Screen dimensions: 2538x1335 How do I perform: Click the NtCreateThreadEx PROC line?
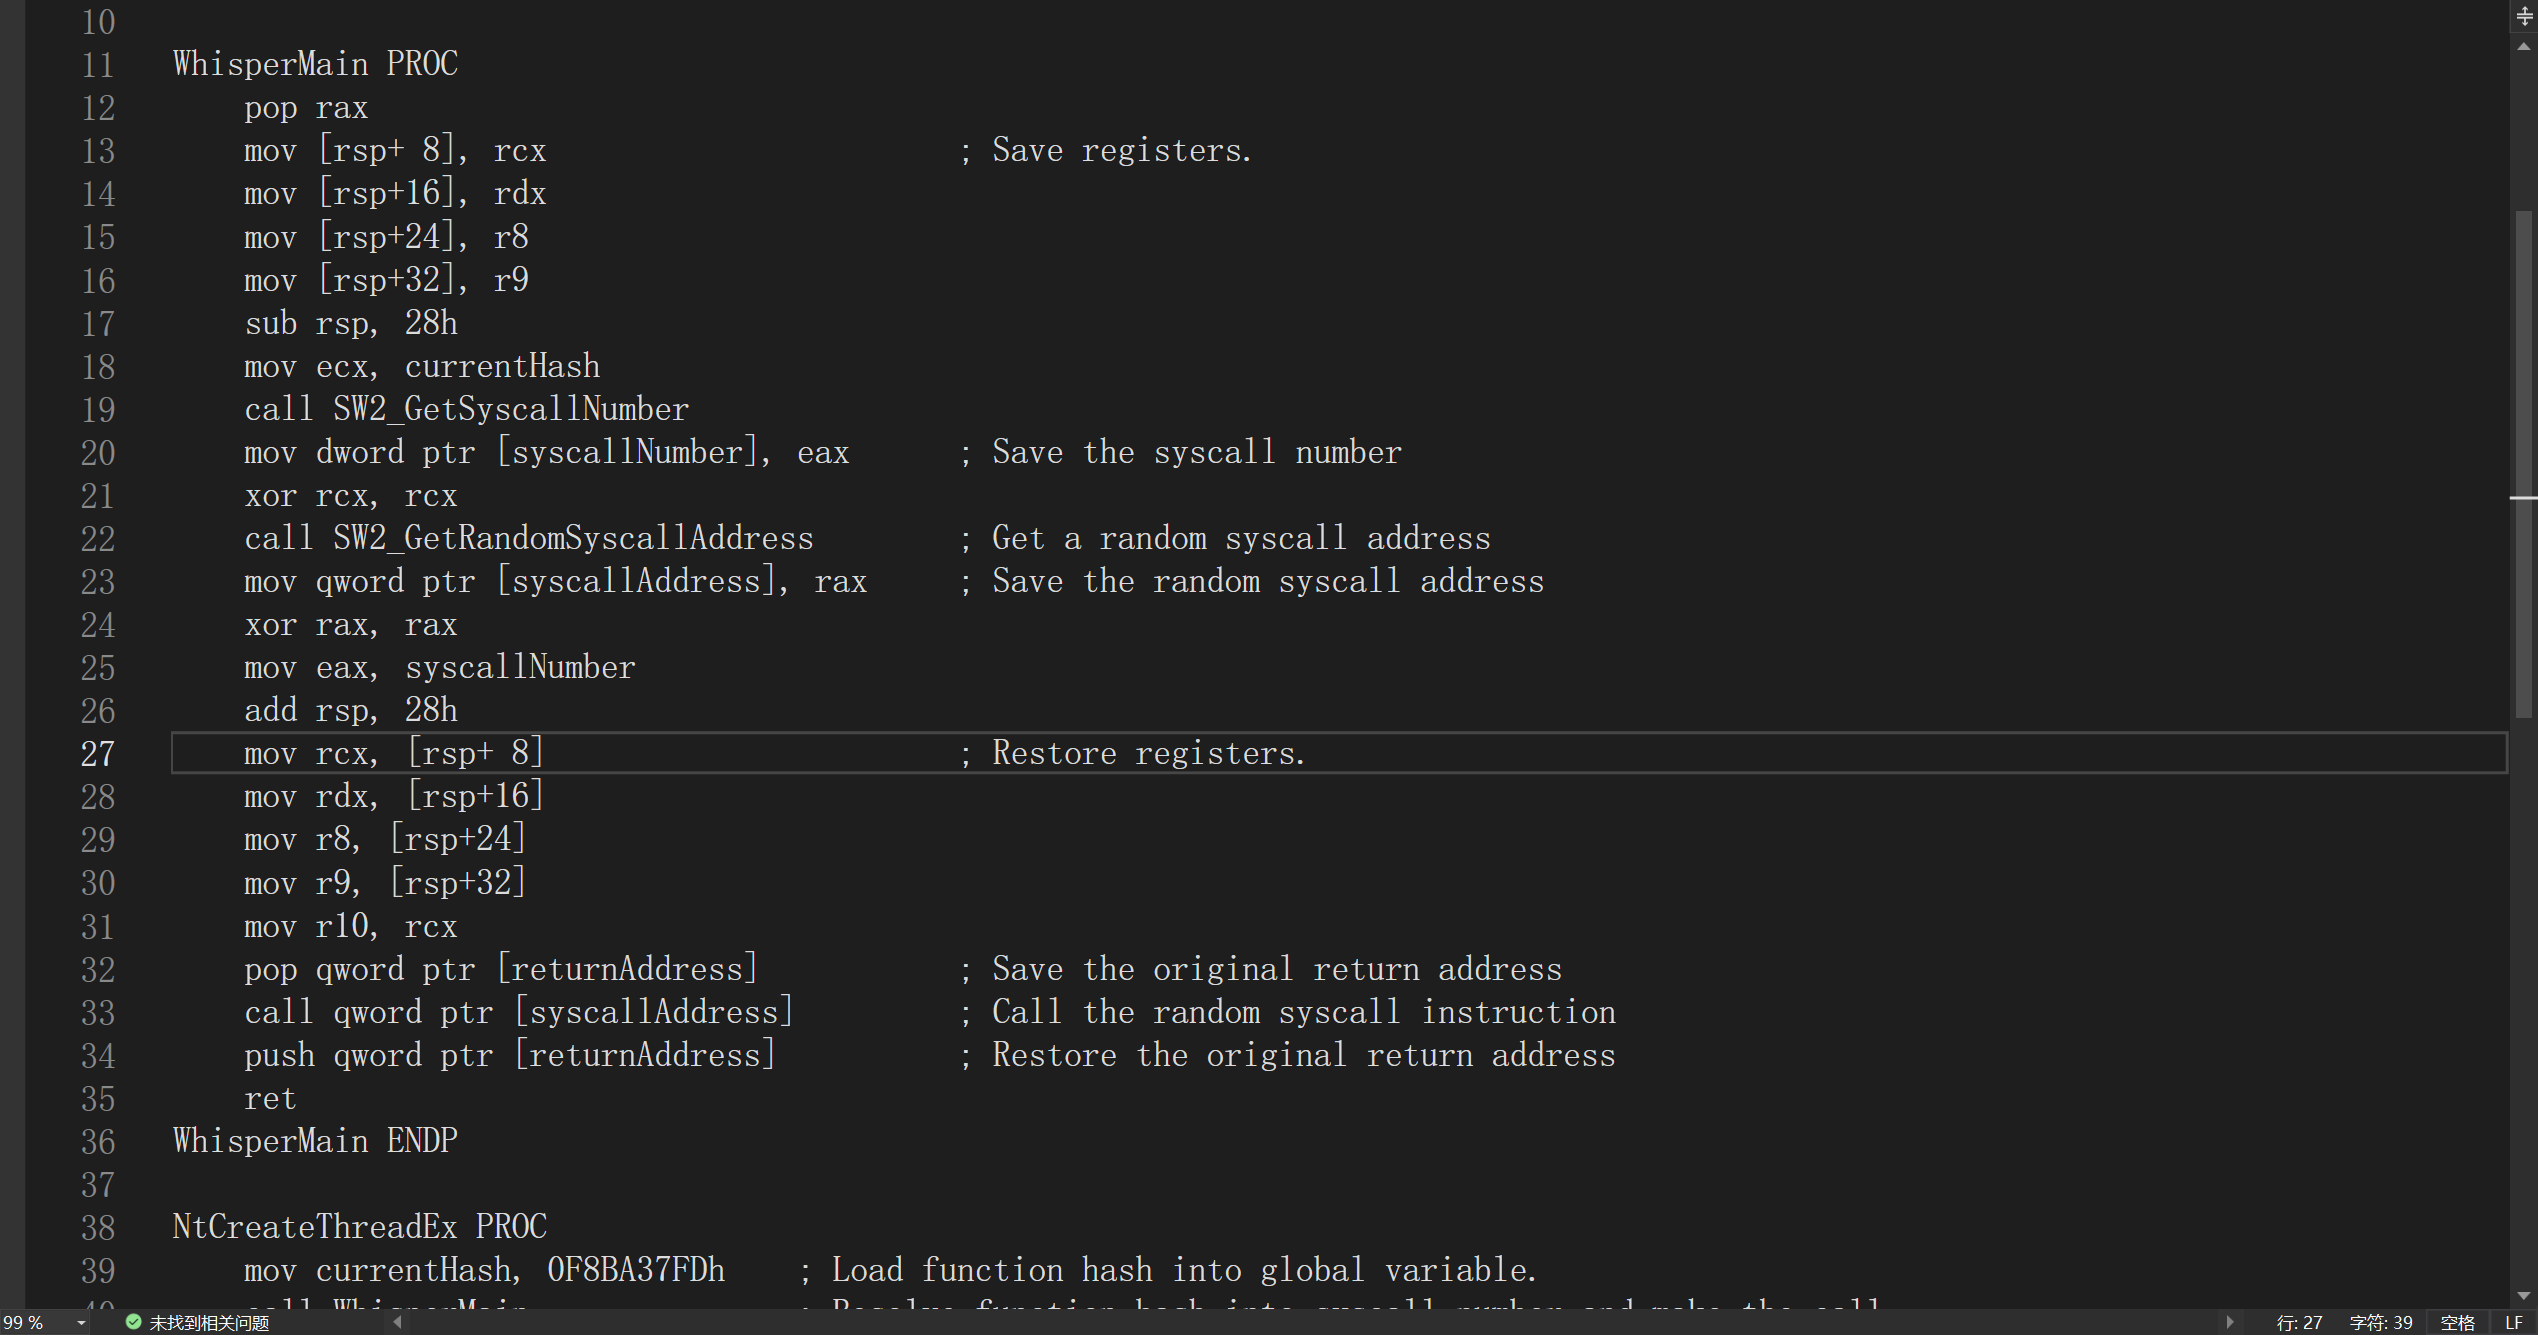(x=359, y=1227)
